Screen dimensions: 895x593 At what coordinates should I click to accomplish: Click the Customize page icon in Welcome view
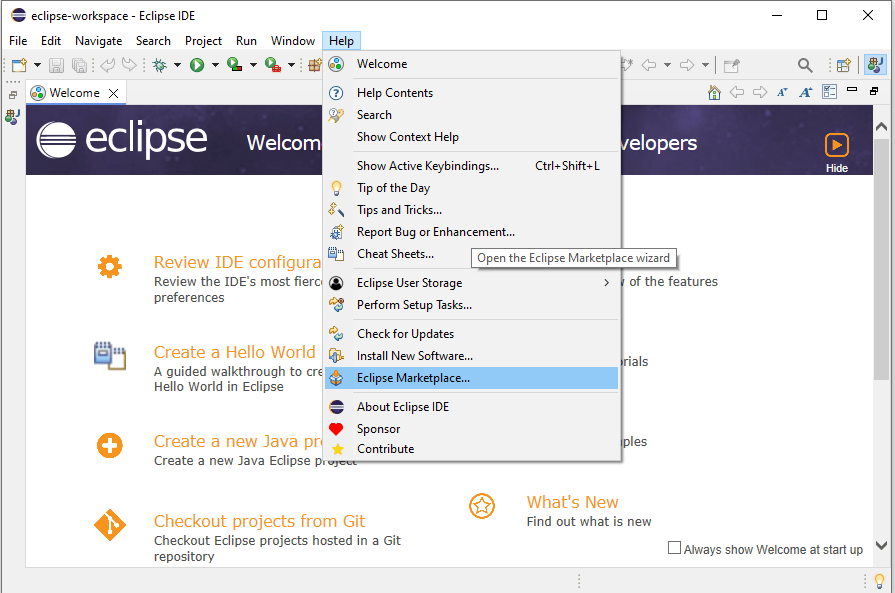click(829, 91)
